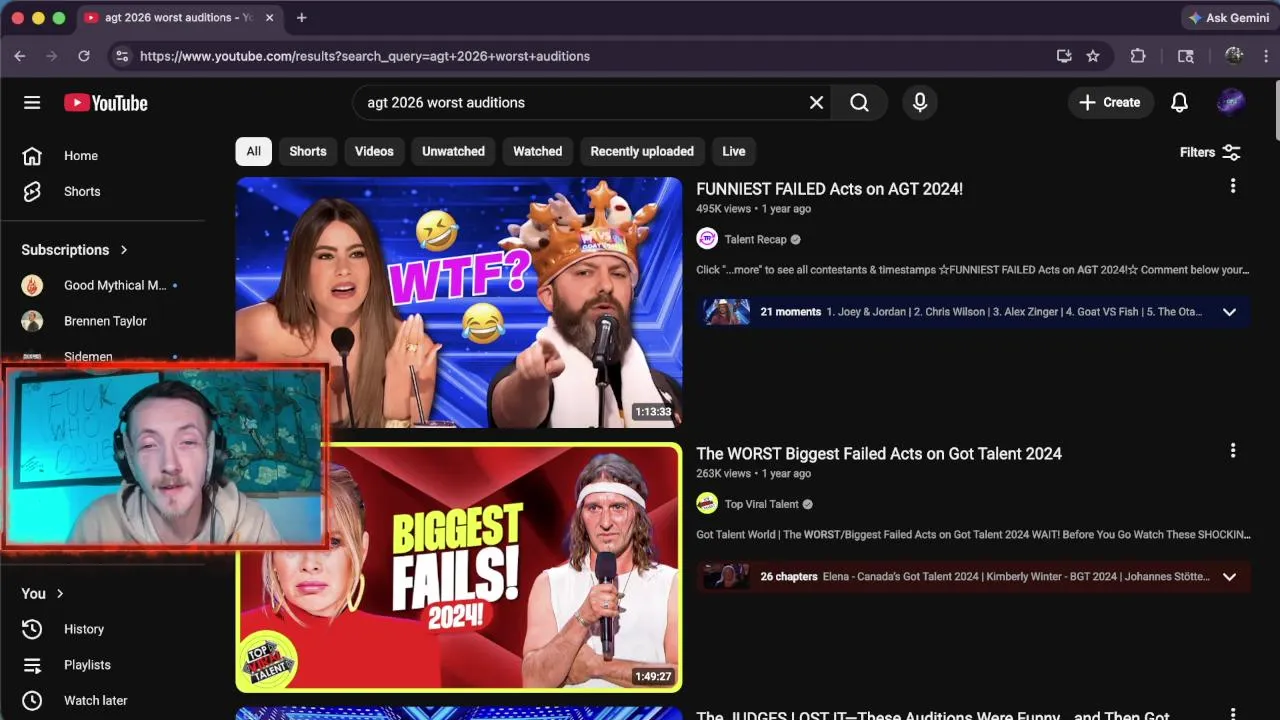Play the WTF? thumbnail video

(459, 303)
